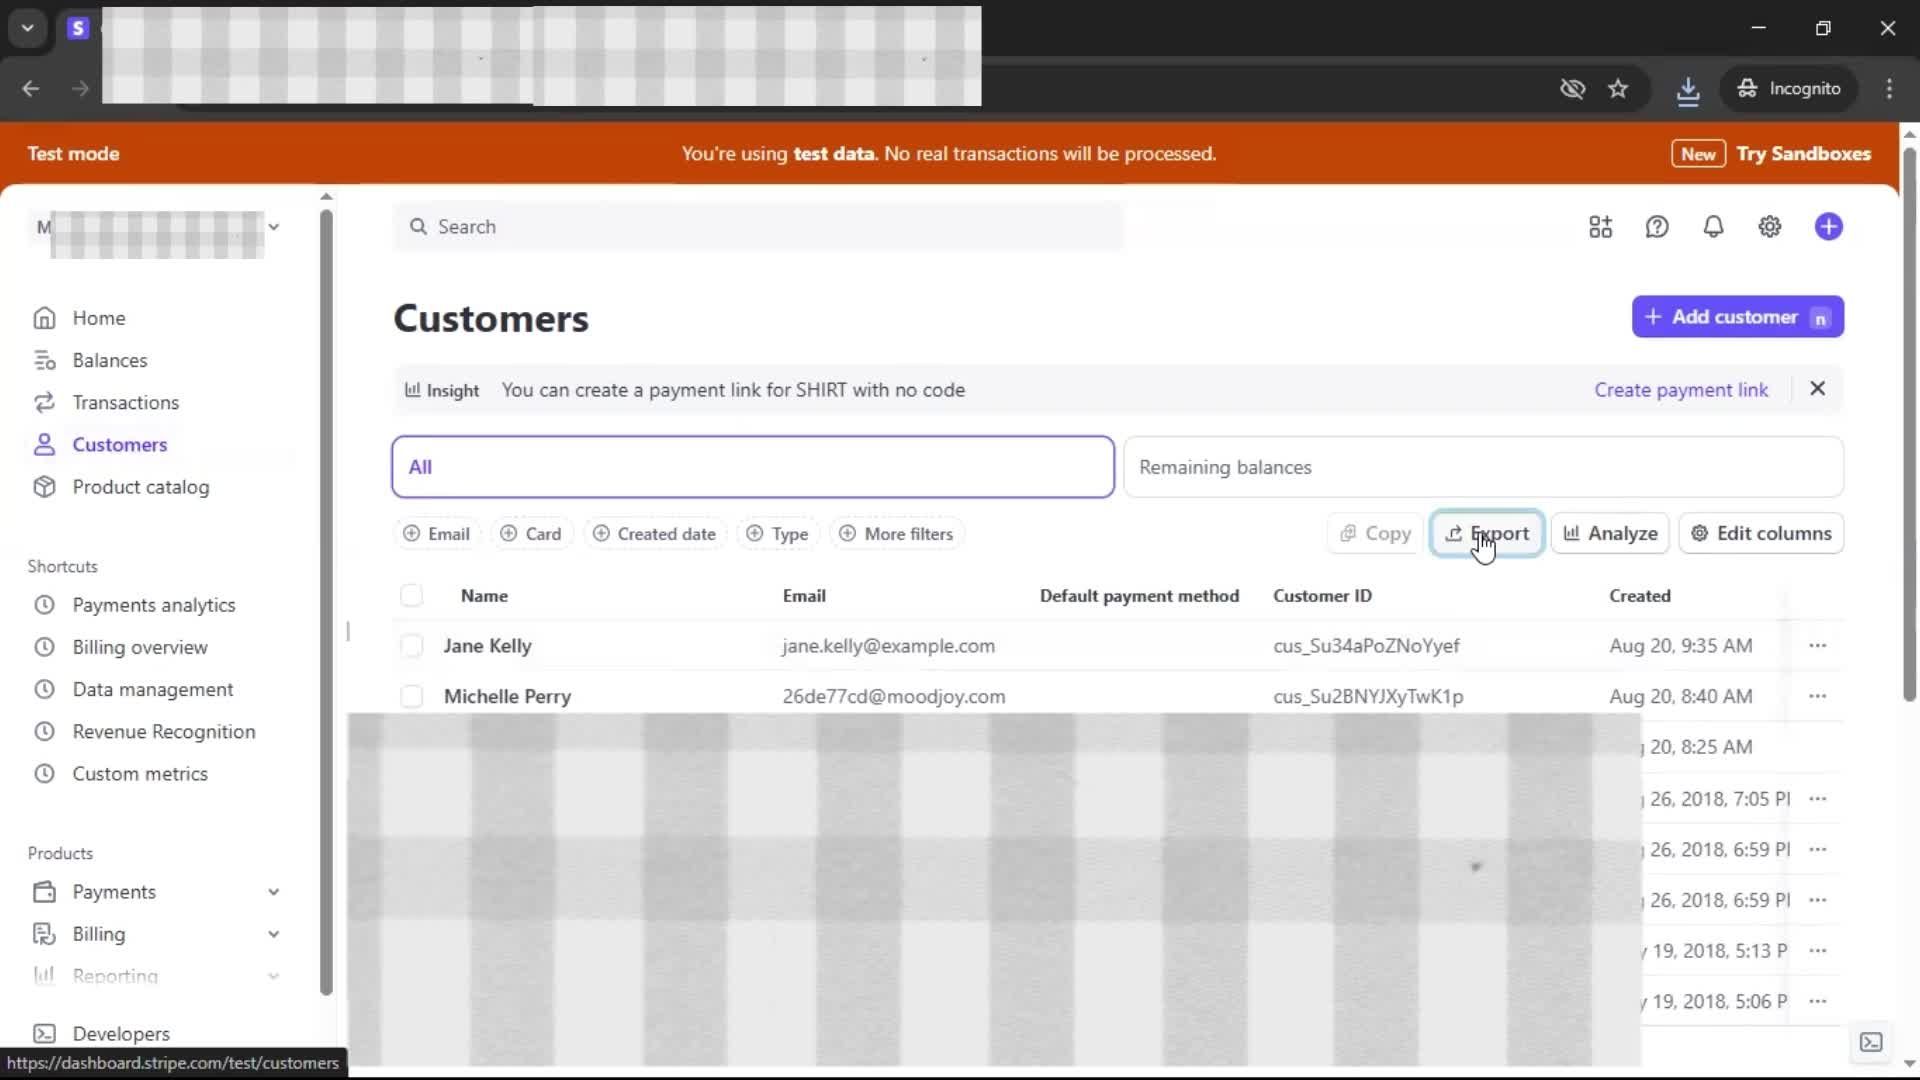Open row actions menu for Jane Kelly
1920x1080 pixels.
[x=1817, y=646]
